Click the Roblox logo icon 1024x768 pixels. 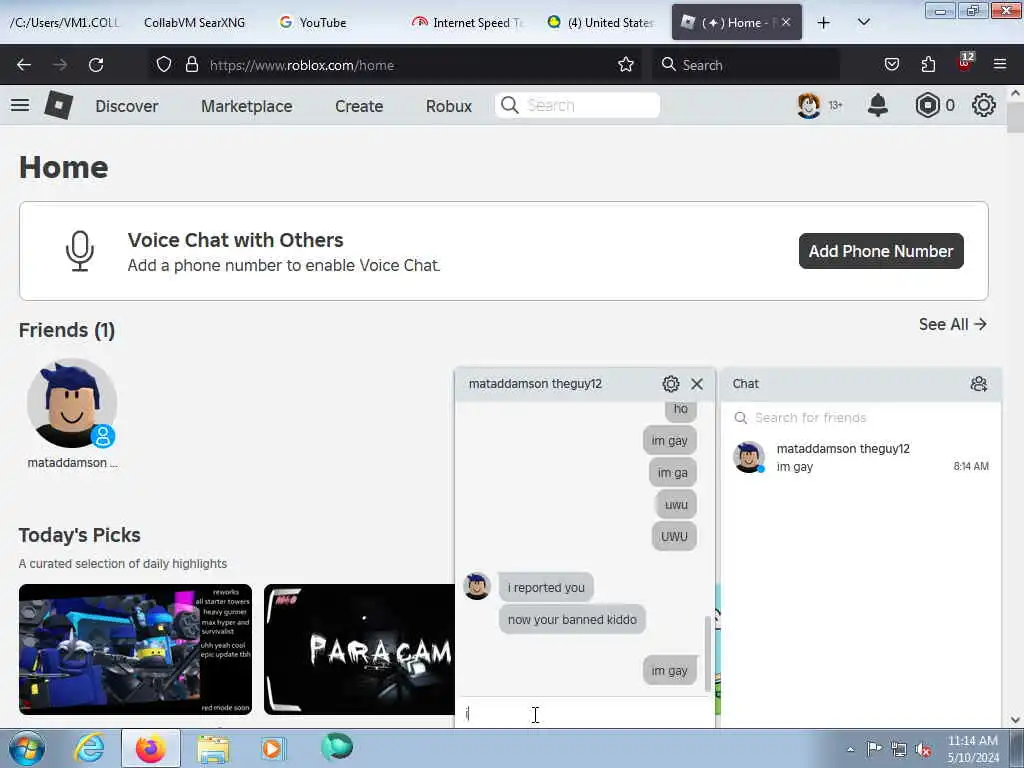59,105
